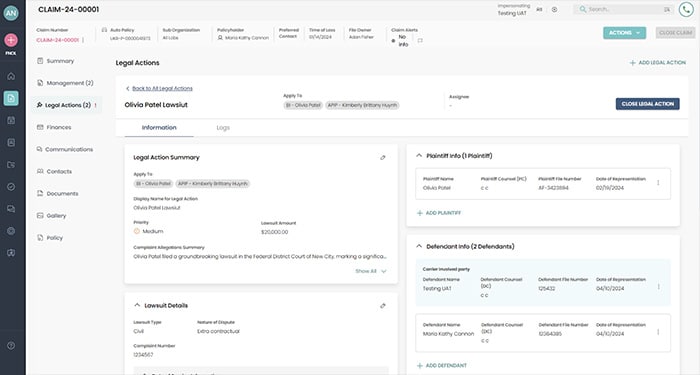The height and width of the screenshot is (375, 700).
Task: Open options menu for defendant Testing UAT
Action: pyautogui.click(x=658, y=287)
